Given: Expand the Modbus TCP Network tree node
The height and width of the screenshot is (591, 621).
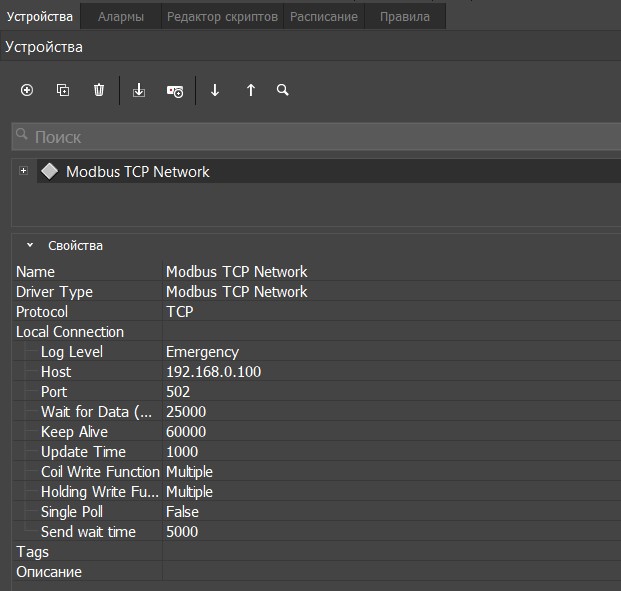Looking at the screenshot, I should [x=23, y=171].
